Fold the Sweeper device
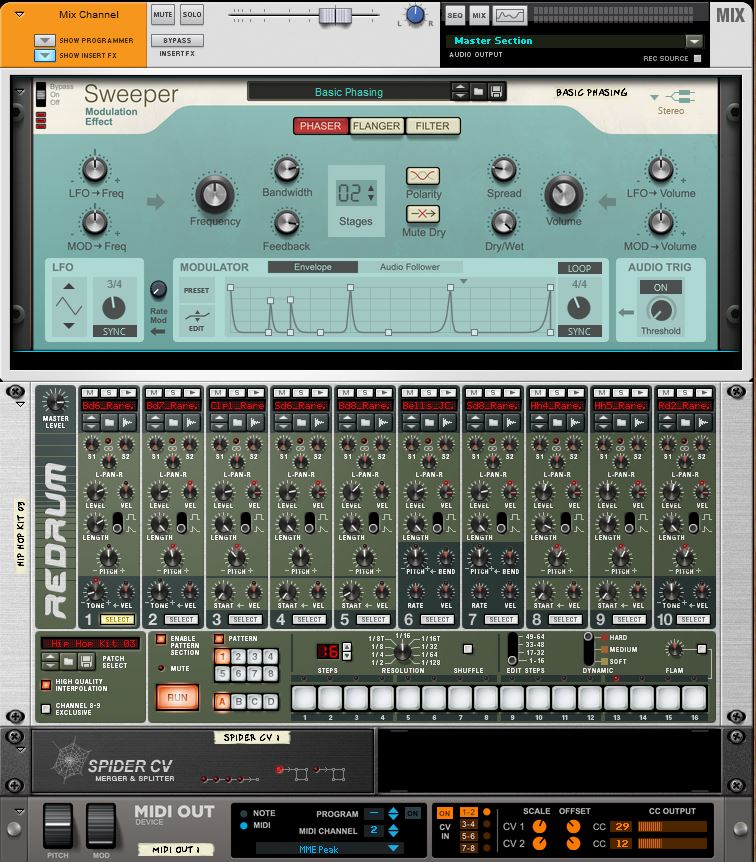 coord(19,91)
